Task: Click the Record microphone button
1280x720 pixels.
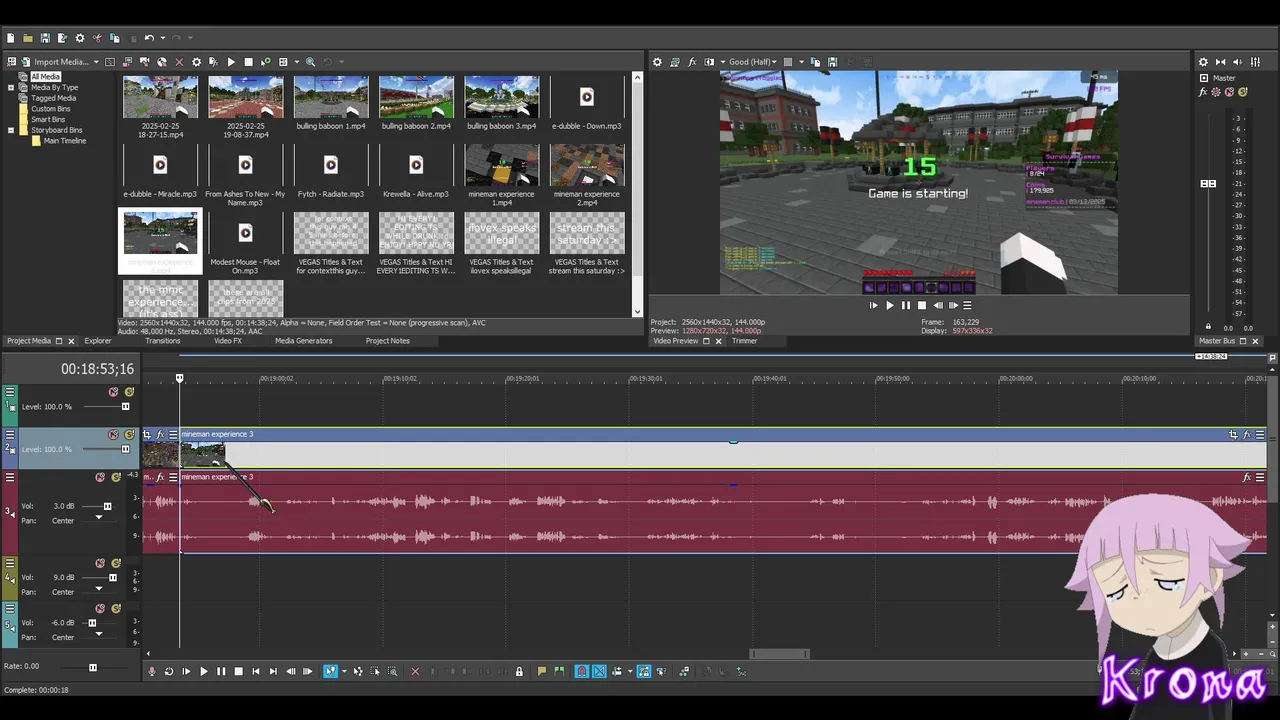Action: coord(152,671)
